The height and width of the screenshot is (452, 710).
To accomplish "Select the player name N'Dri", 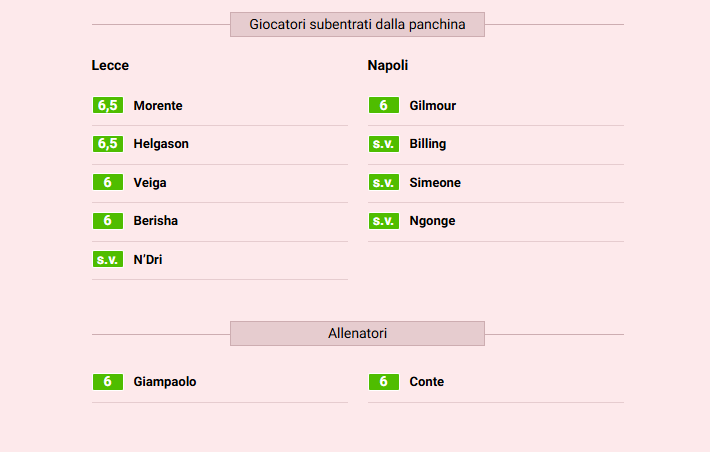I will click(148, 260).
